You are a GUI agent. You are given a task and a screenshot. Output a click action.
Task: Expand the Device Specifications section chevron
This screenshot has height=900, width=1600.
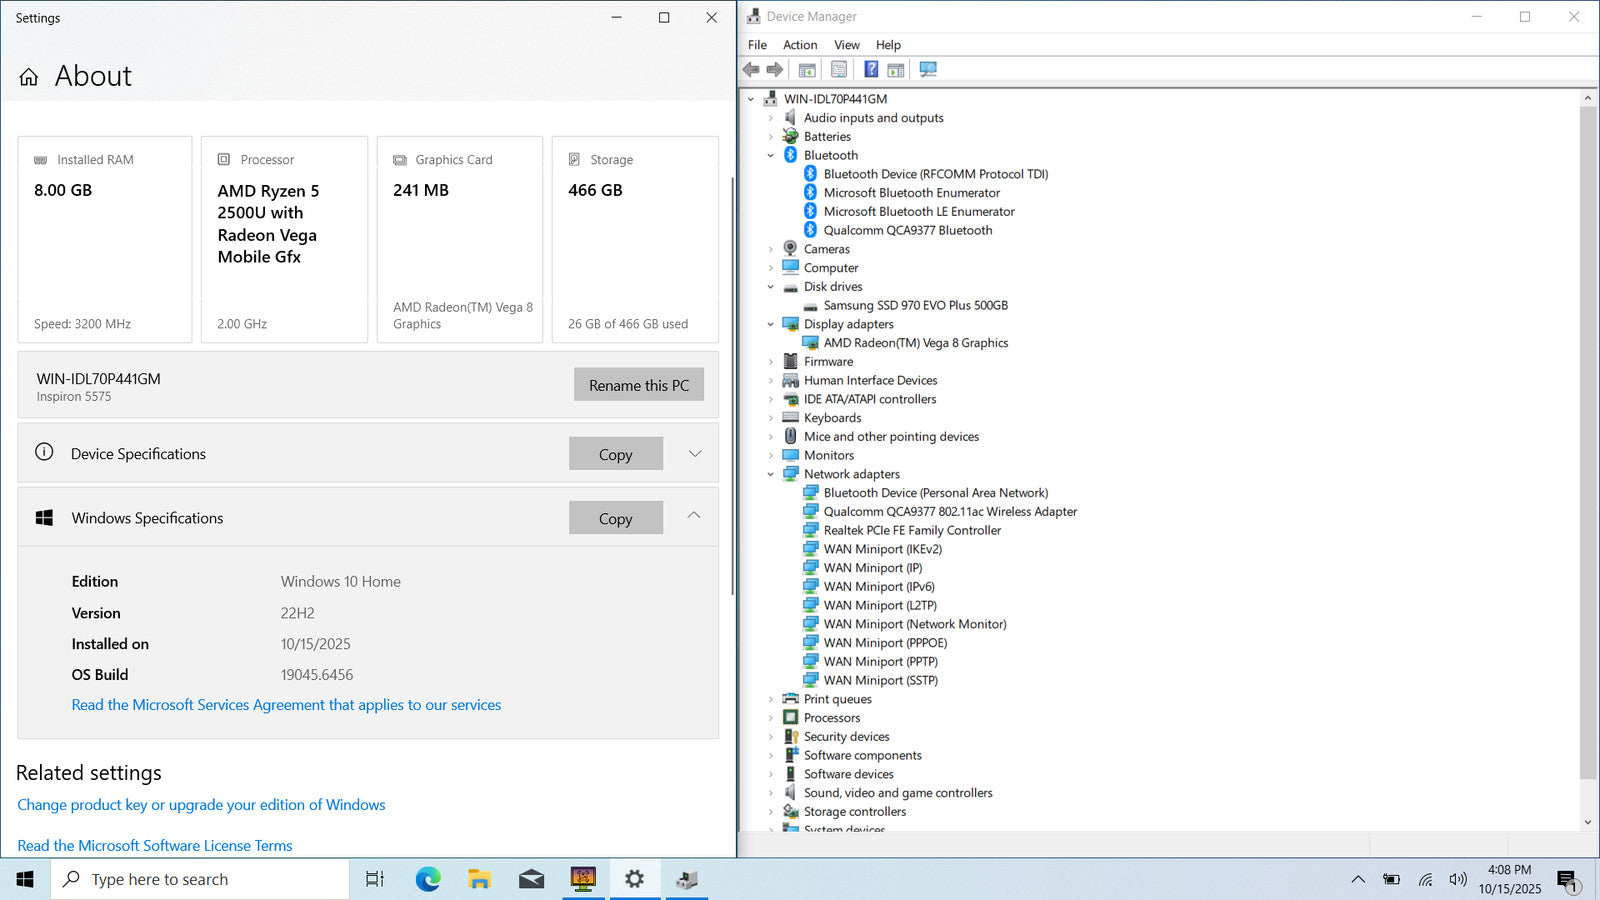(x=695, y=453)
